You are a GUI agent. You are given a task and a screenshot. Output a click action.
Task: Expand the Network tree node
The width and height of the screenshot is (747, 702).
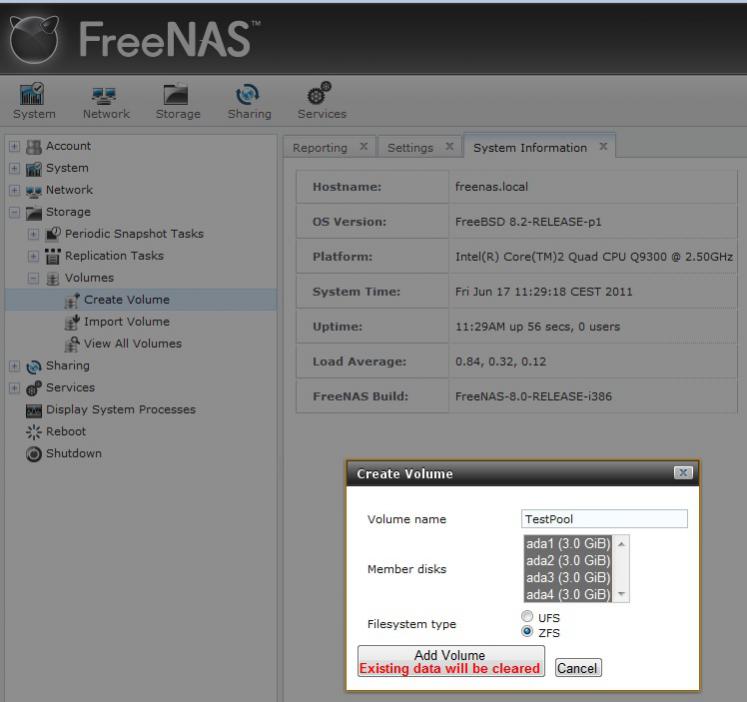pyautogui.click(x=14, y=190)
